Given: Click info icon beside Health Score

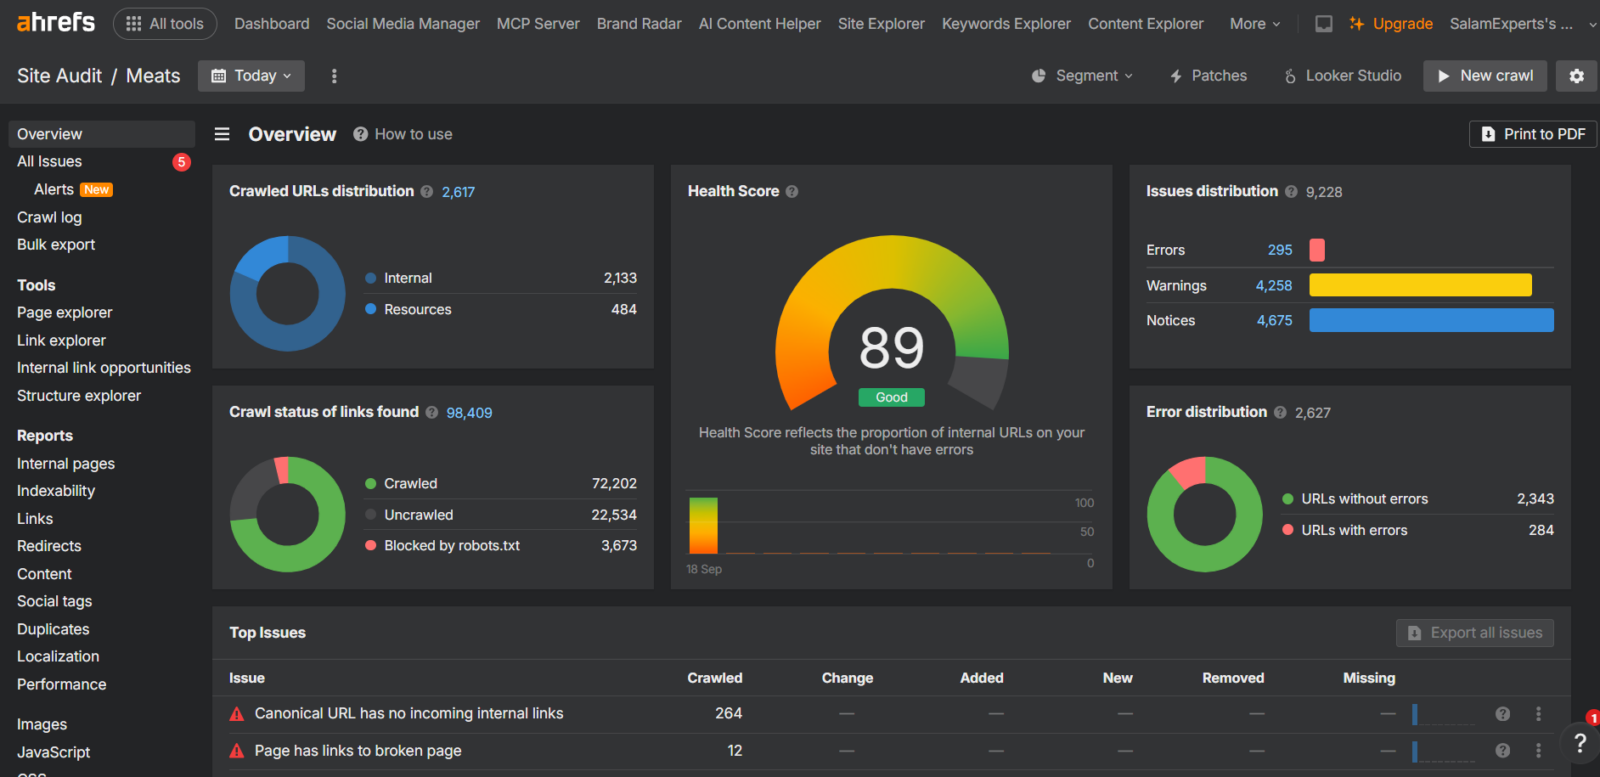Looking at the screenshot, I should pos(792,191).
